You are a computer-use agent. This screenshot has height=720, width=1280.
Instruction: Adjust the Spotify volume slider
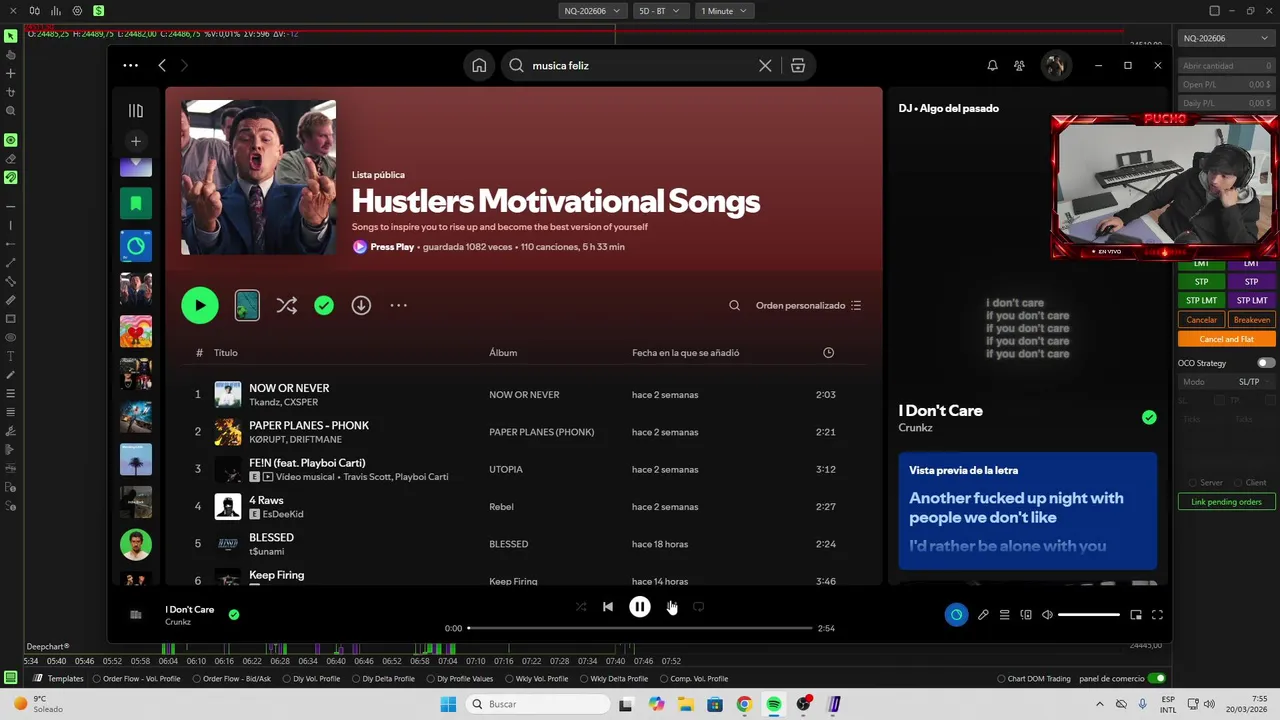click(1088, 615)
